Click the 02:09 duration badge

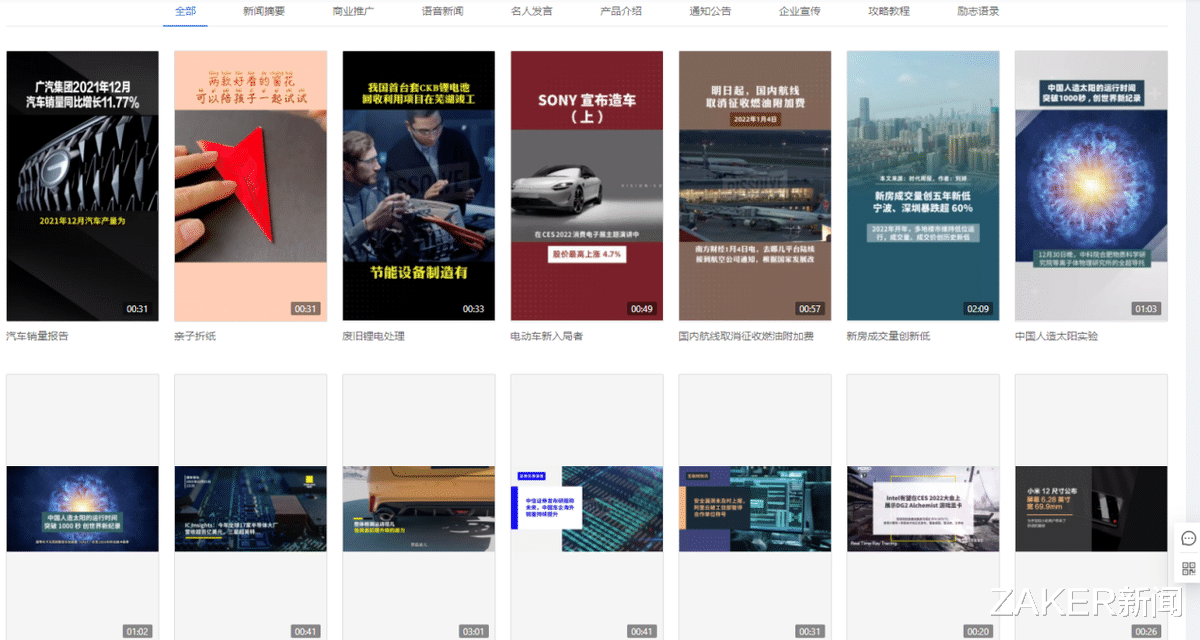[x=977, y=309]
